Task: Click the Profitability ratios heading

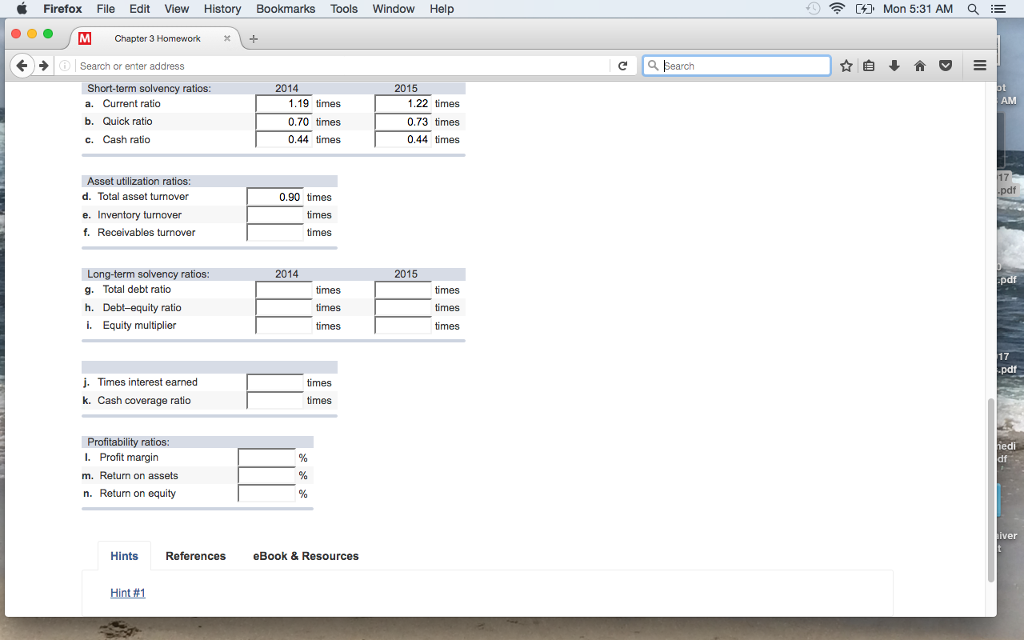Action: (128, 442)
